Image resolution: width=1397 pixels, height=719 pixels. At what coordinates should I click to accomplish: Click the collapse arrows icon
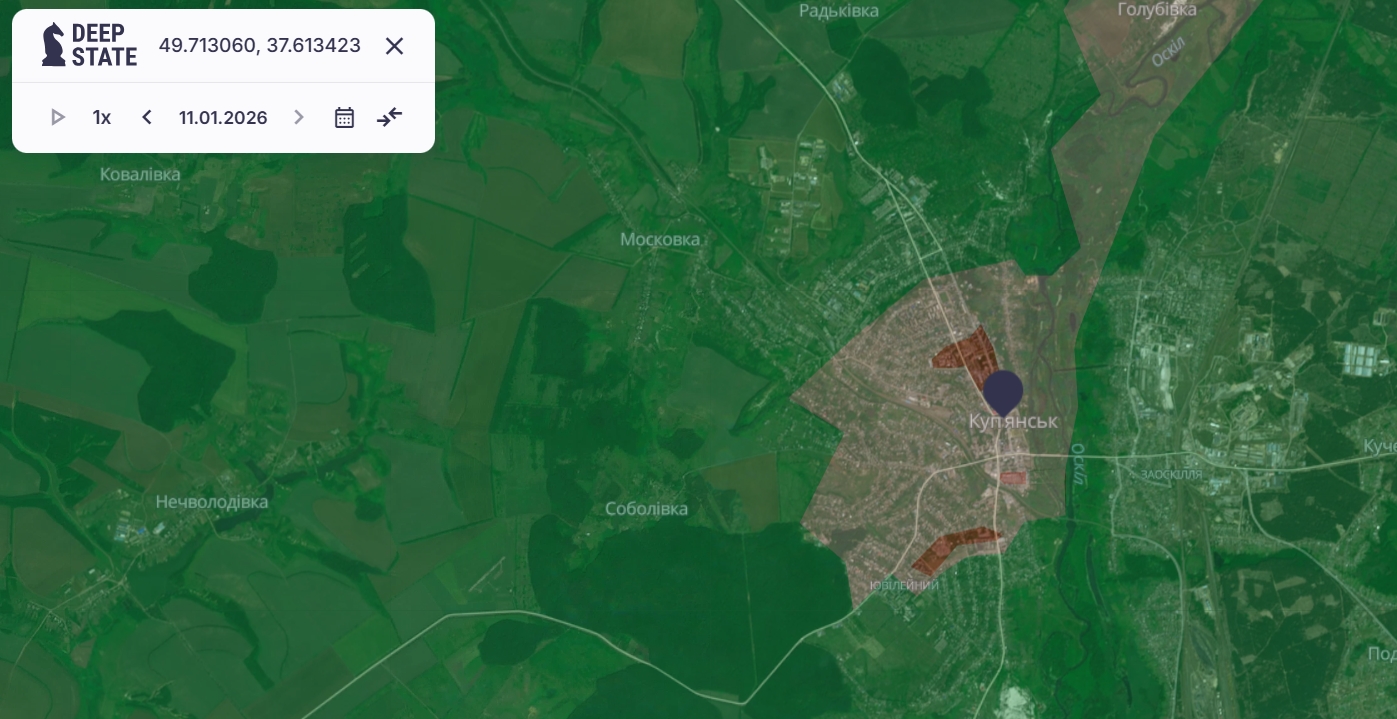(389, 118)
